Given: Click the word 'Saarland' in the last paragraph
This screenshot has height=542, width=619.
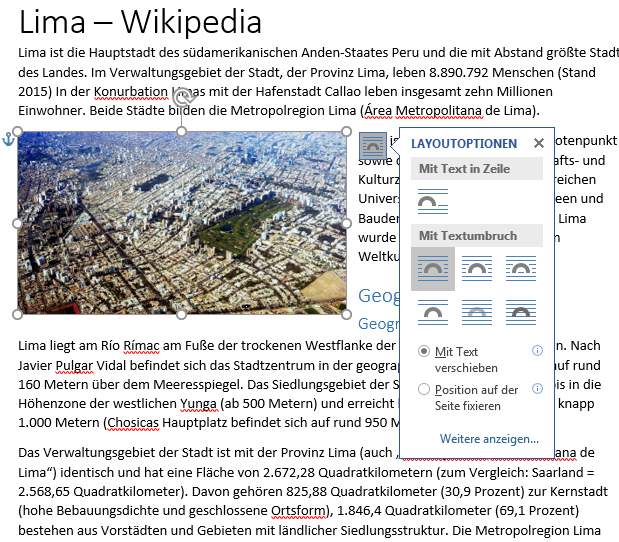Looking at the screenshot, I should 557,473.
